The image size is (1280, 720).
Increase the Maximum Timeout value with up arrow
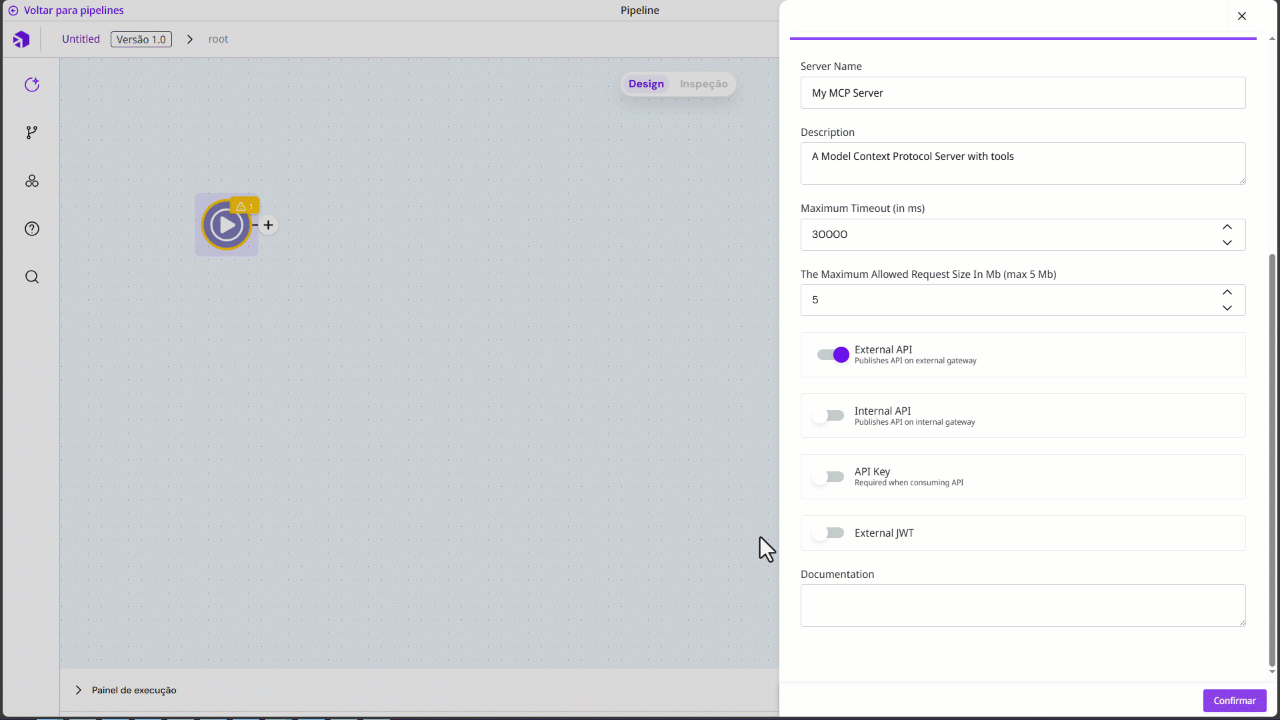coord(1226,227)
